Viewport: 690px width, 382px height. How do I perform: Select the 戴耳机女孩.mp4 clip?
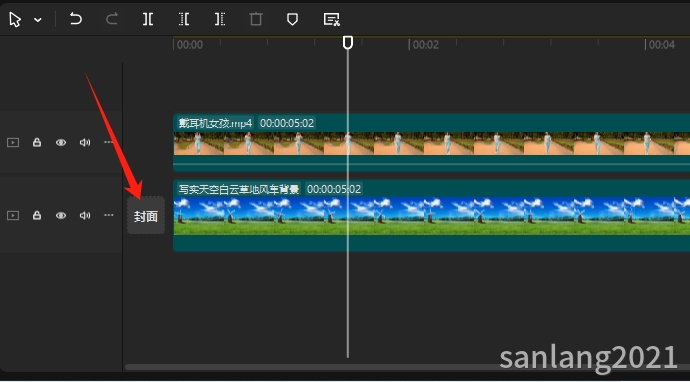coord(431,143)
